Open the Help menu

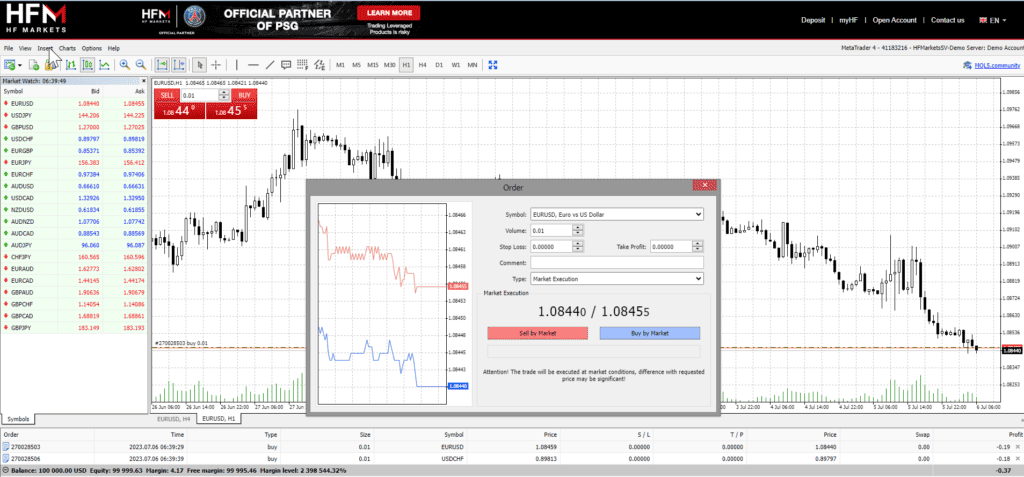[x=114, y=48]
